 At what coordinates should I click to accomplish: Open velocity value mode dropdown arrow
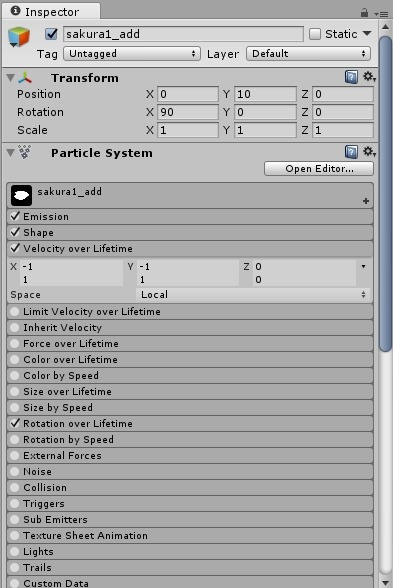[363, 267]
